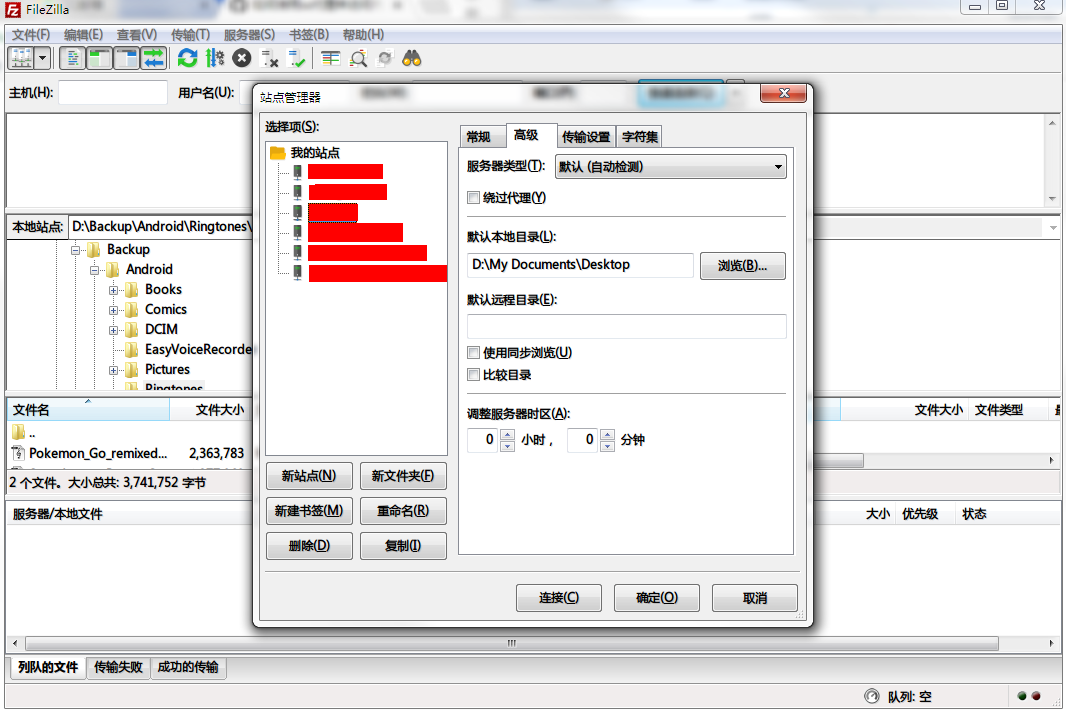The width and height of the screenshot is (1066, 710).
Task: Switch to 传输设置 tab
Action: [586, 137]
